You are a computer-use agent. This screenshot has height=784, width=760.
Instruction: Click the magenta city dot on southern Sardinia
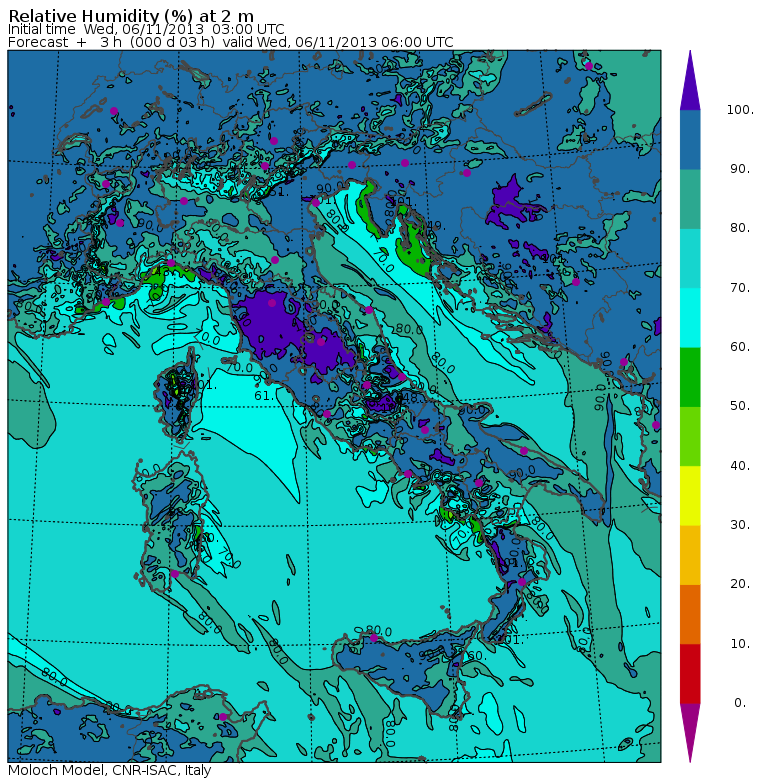point(174,574)
